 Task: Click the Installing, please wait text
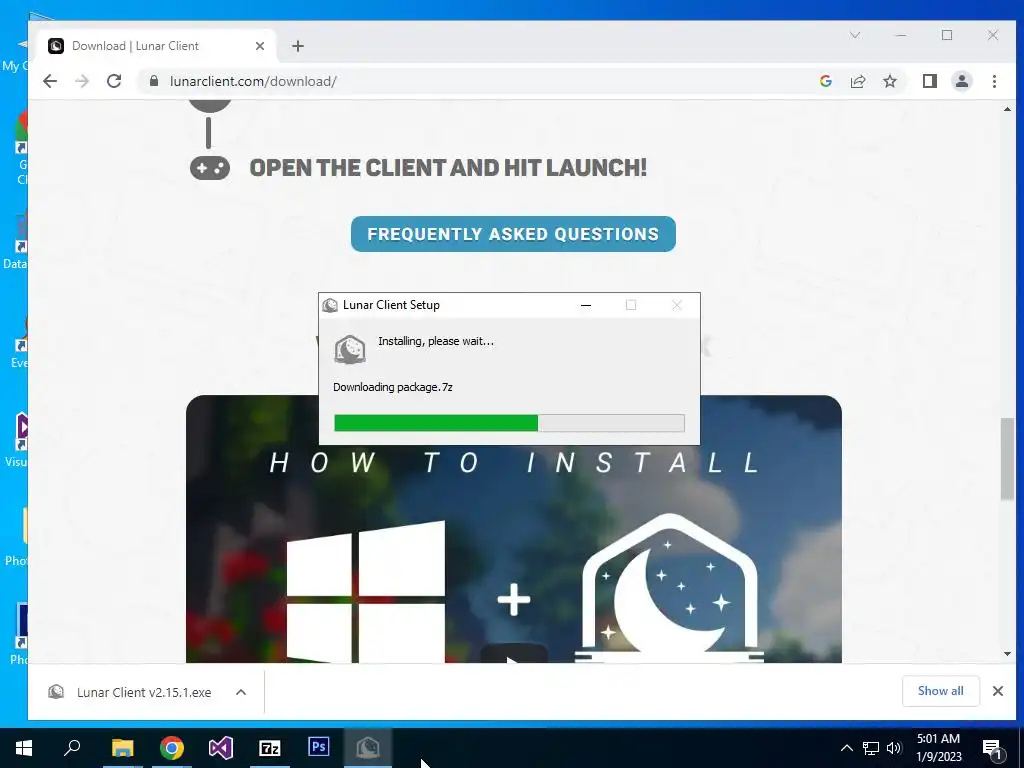point(436,341)
